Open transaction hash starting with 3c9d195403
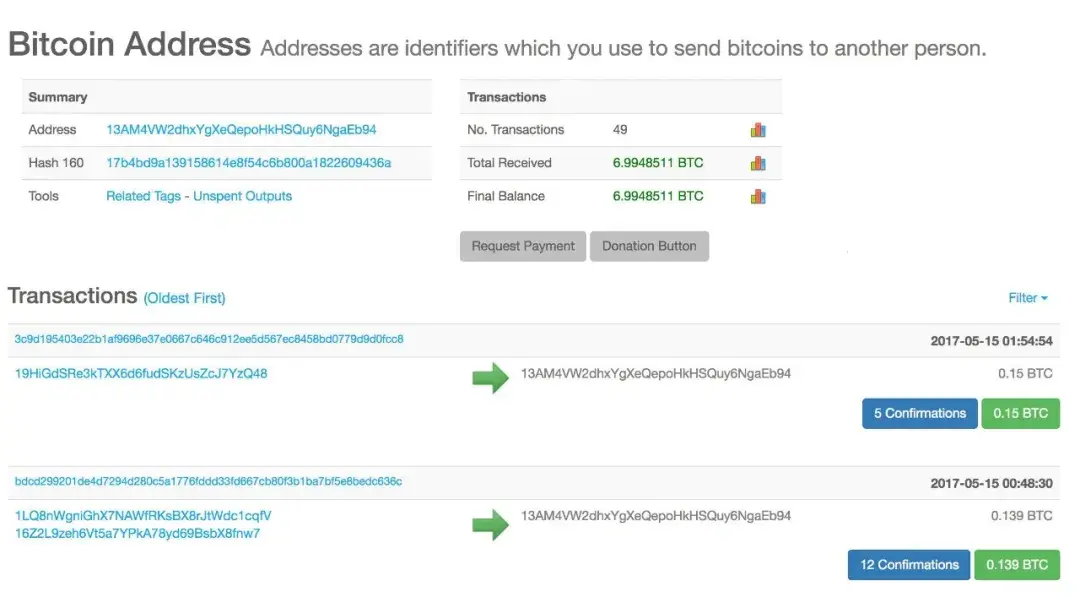Screen dimensions: 1080x608 [x=209, y=340]
